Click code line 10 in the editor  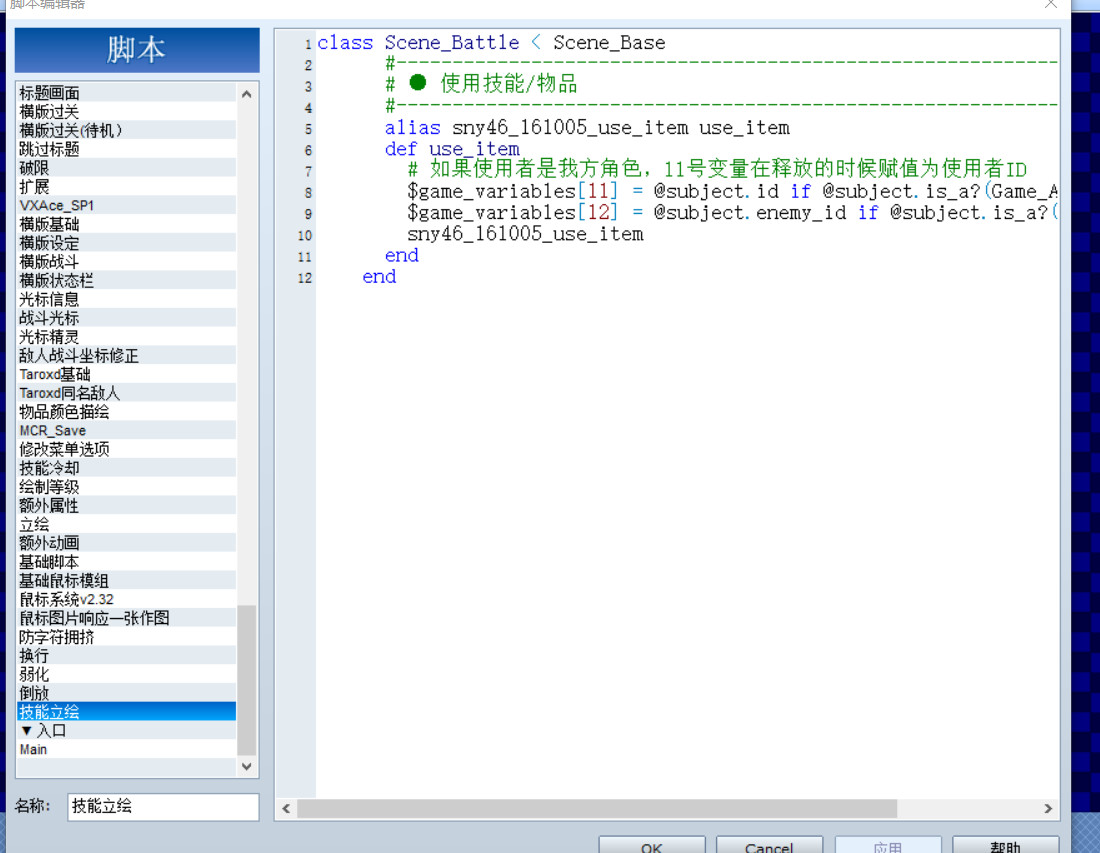tap(525, 234)
